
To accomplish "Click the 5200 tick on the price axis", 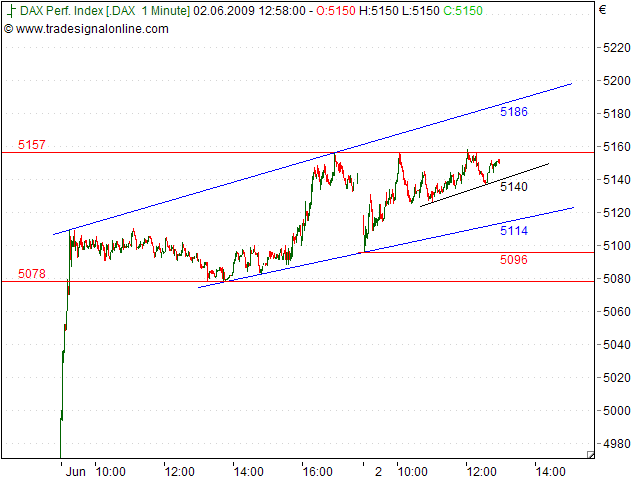I will point(615,80).
